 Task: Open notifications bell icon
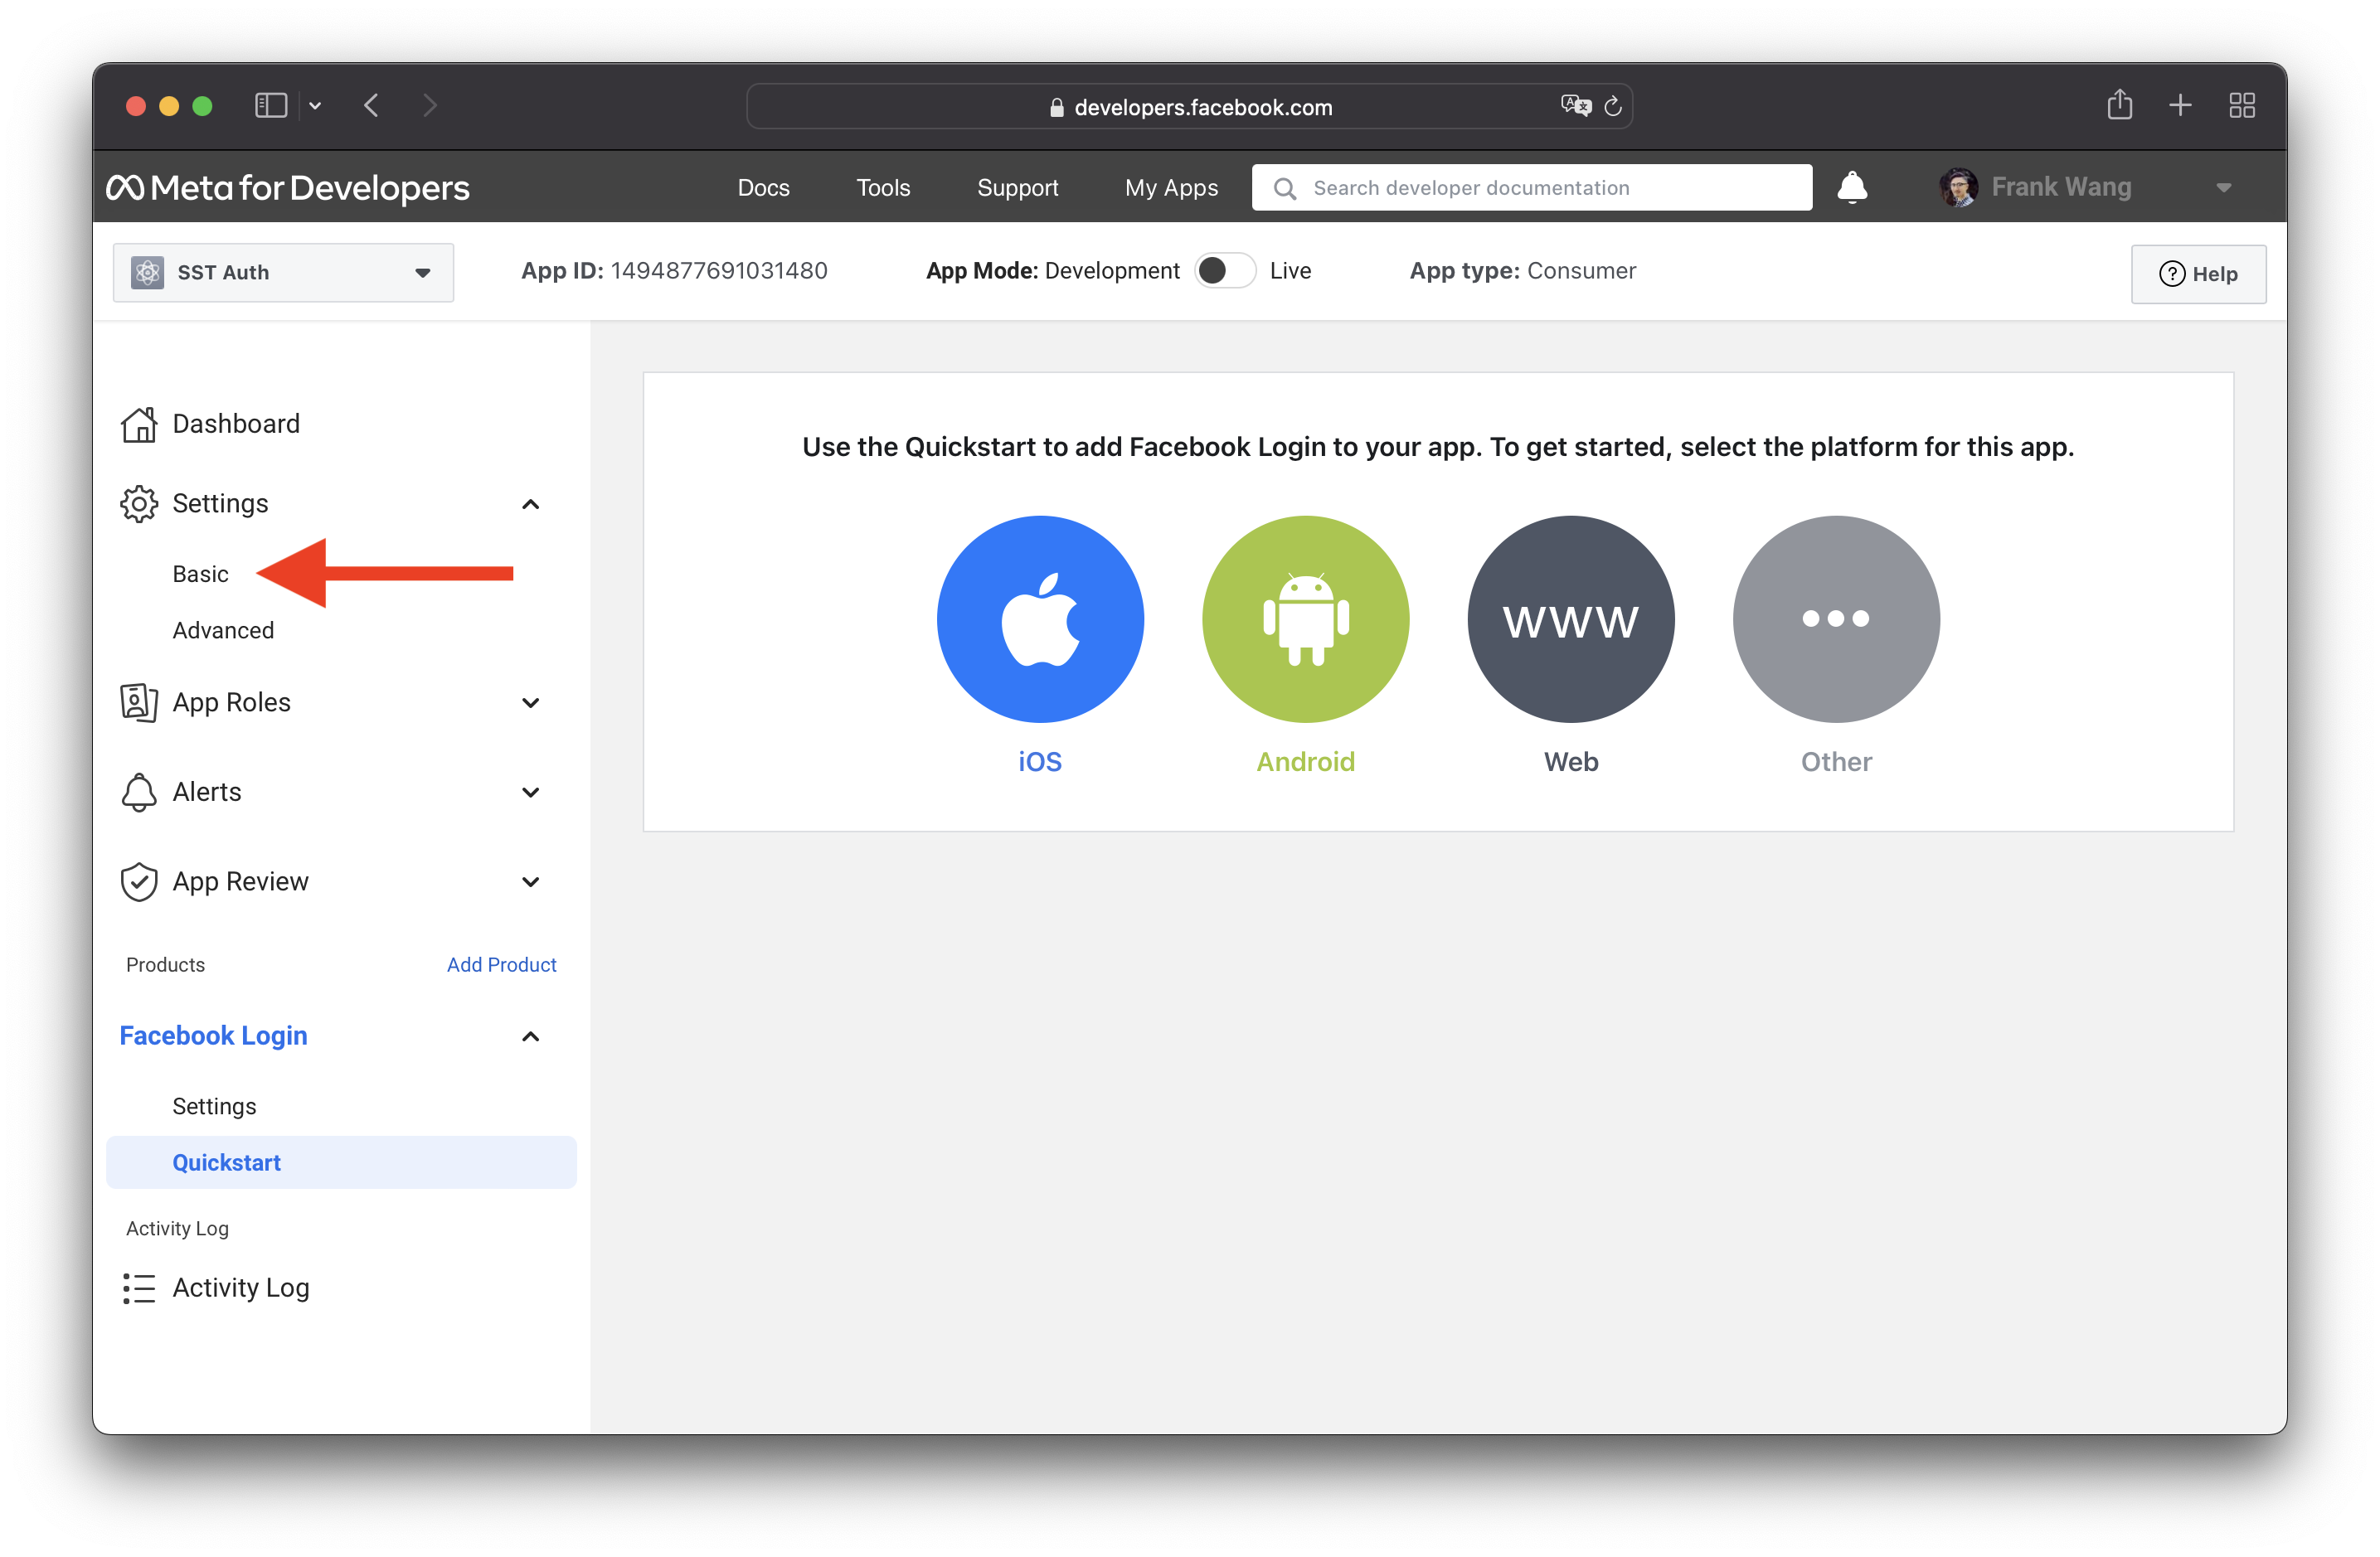click(1852, 187)
